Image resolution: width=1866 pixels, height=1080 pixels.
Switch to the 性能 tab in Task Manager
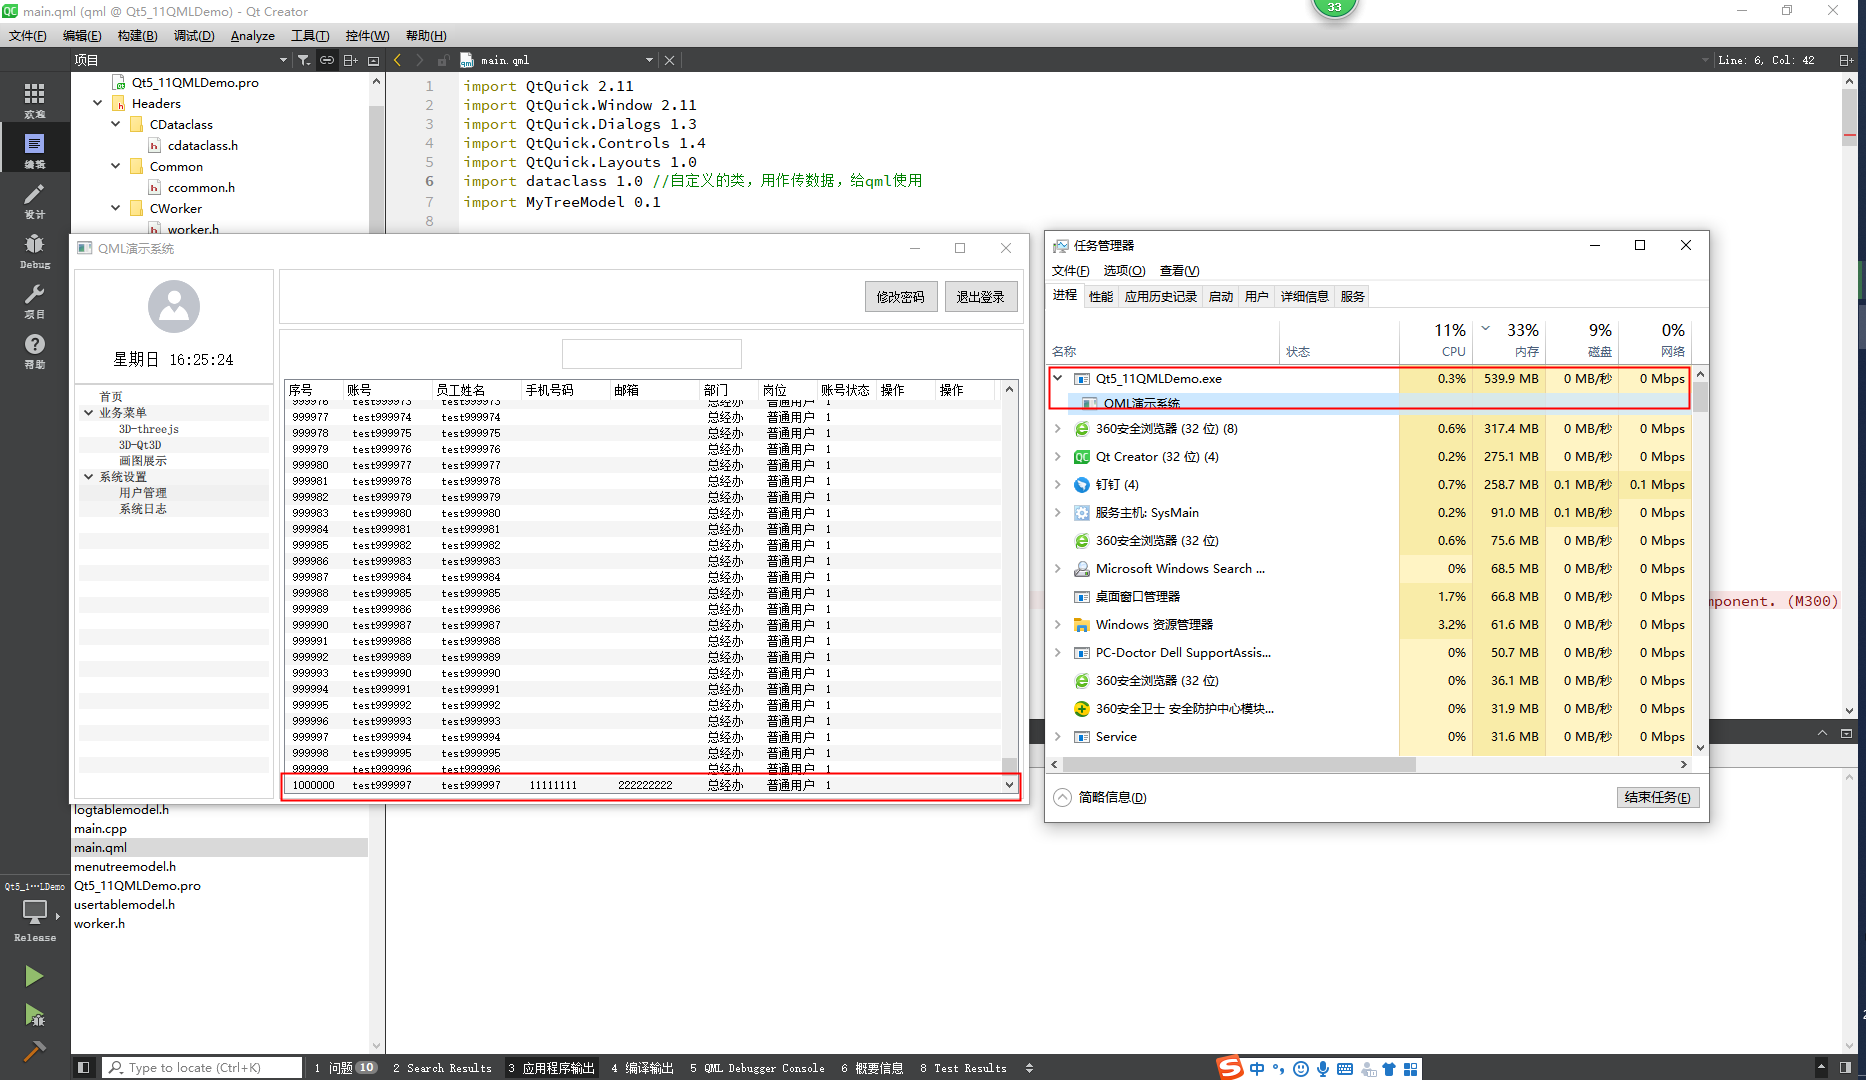pos(1100,296)
